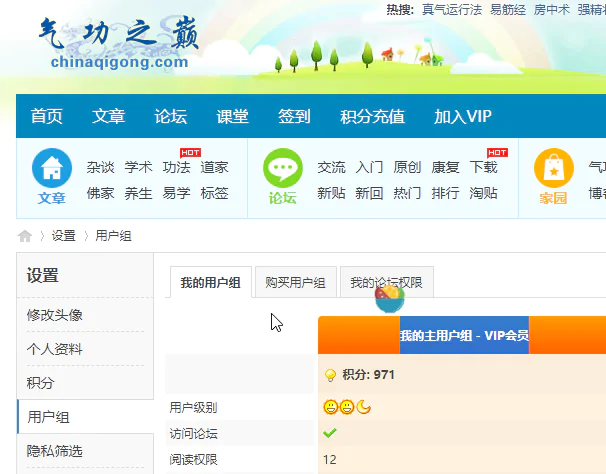Open 康复 forum section
Viewport: 606px width, 474px height.
(445, 167)
